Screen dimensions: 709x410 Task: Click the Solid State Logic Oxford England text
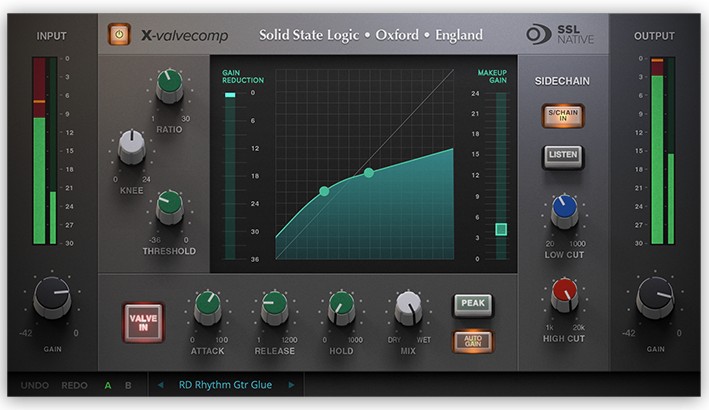tap(371, 35)
